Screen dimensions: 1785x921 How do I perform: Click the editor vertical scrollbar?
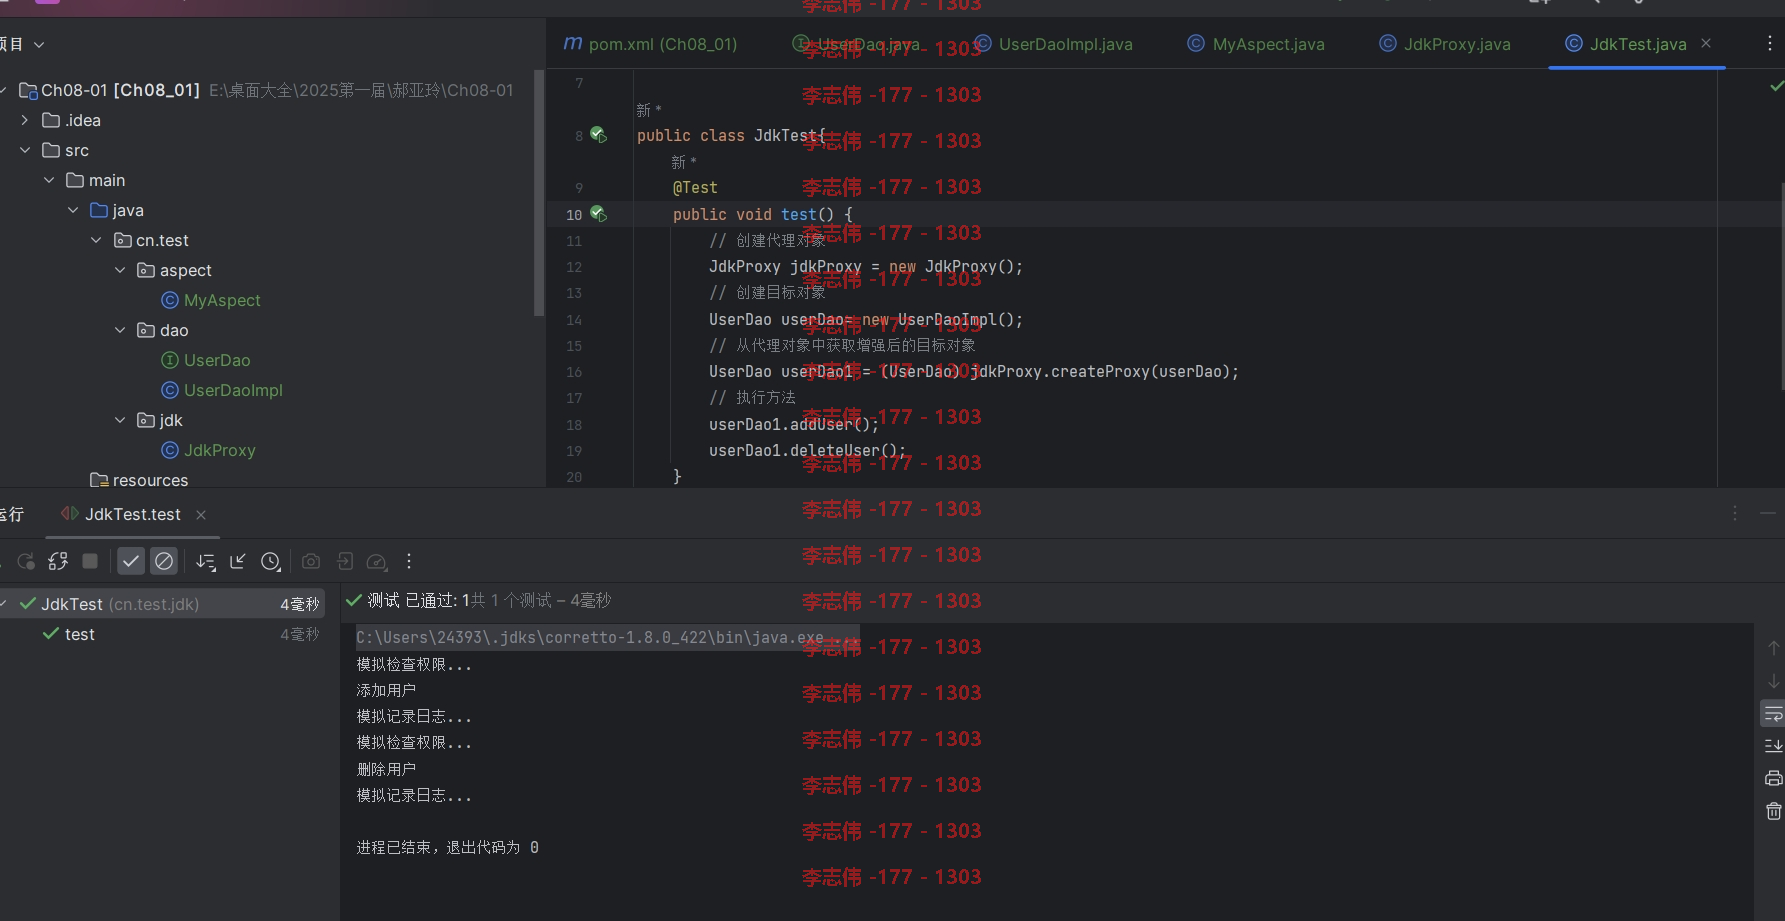coord(1781,287)
